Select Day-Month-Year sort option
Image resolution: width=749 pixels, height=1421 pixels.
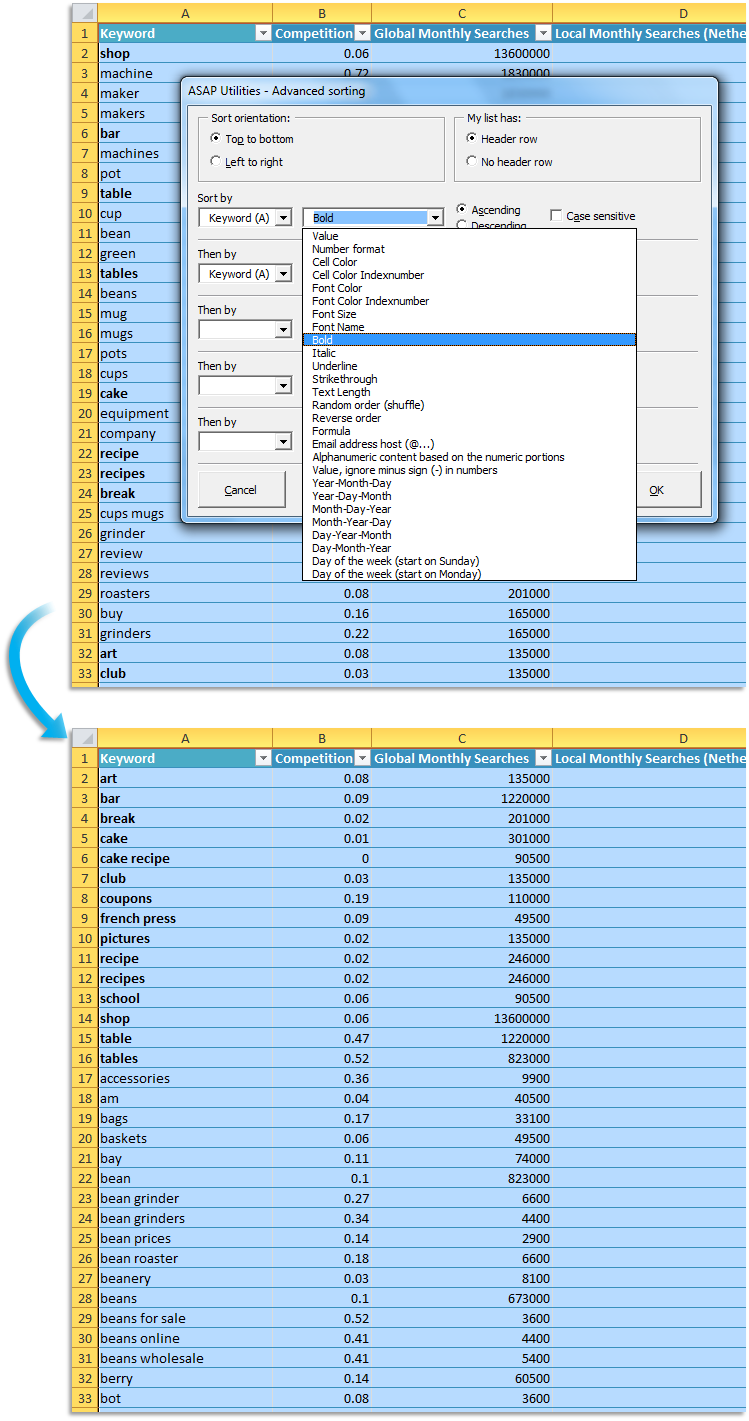click(469, 548)
